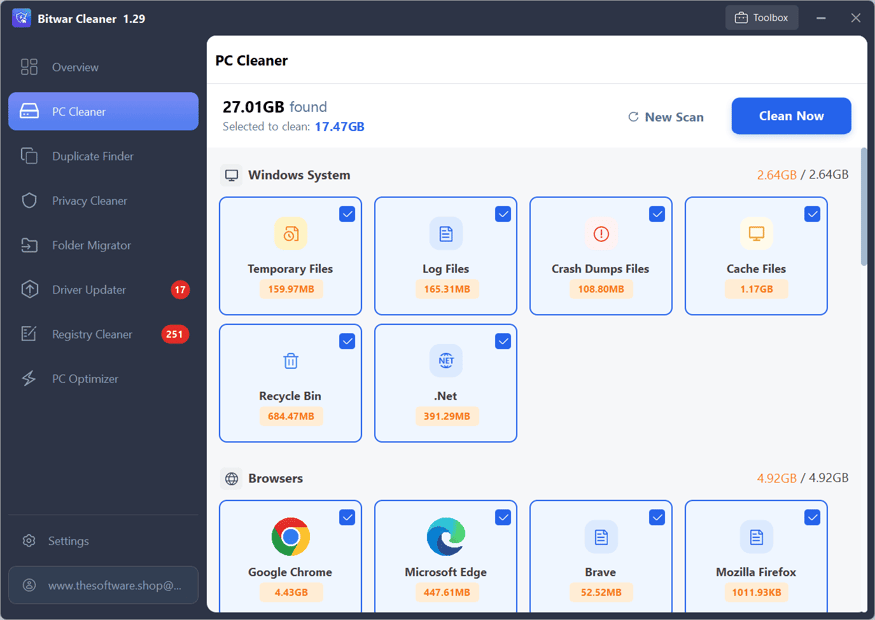Viewport: 875px width, 620px height.
Task: Click the 27.01GB found text
Action: (275, 107)
